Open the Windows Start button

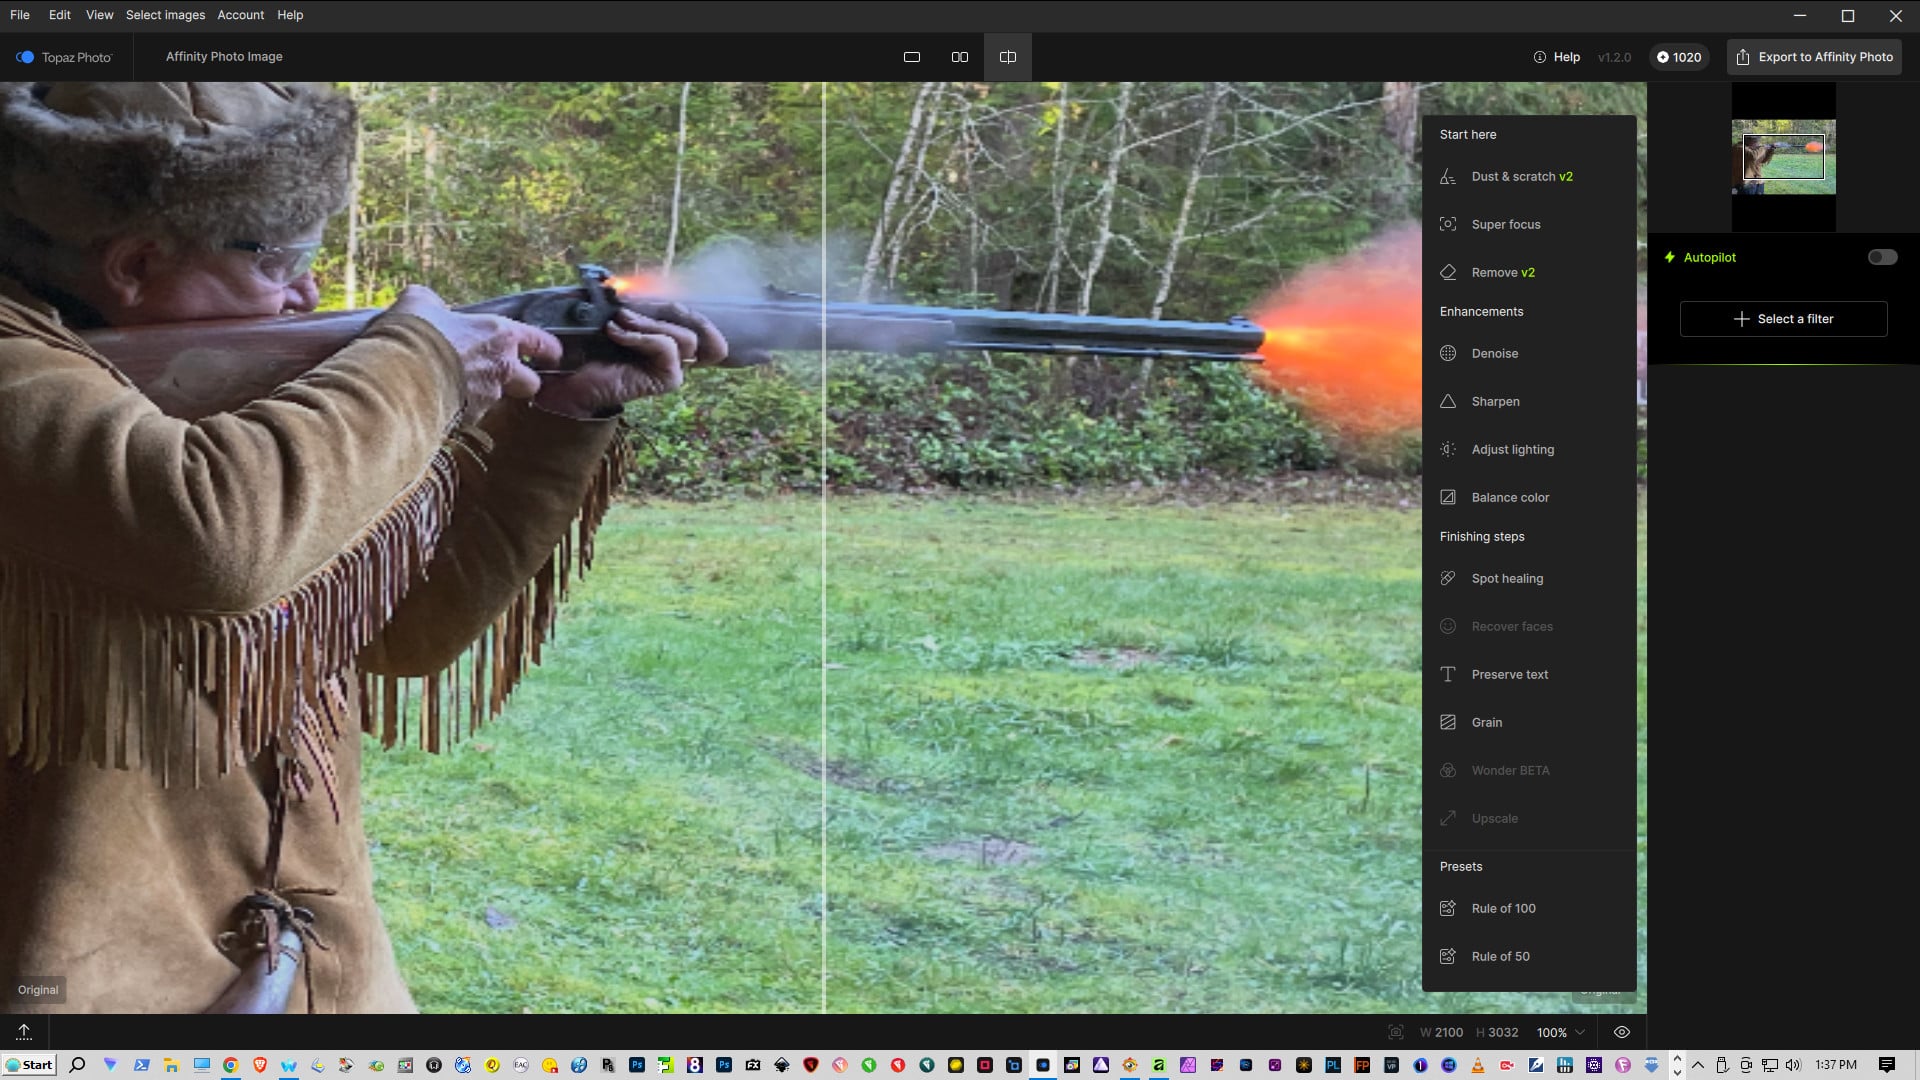[x=29, y=1065]
